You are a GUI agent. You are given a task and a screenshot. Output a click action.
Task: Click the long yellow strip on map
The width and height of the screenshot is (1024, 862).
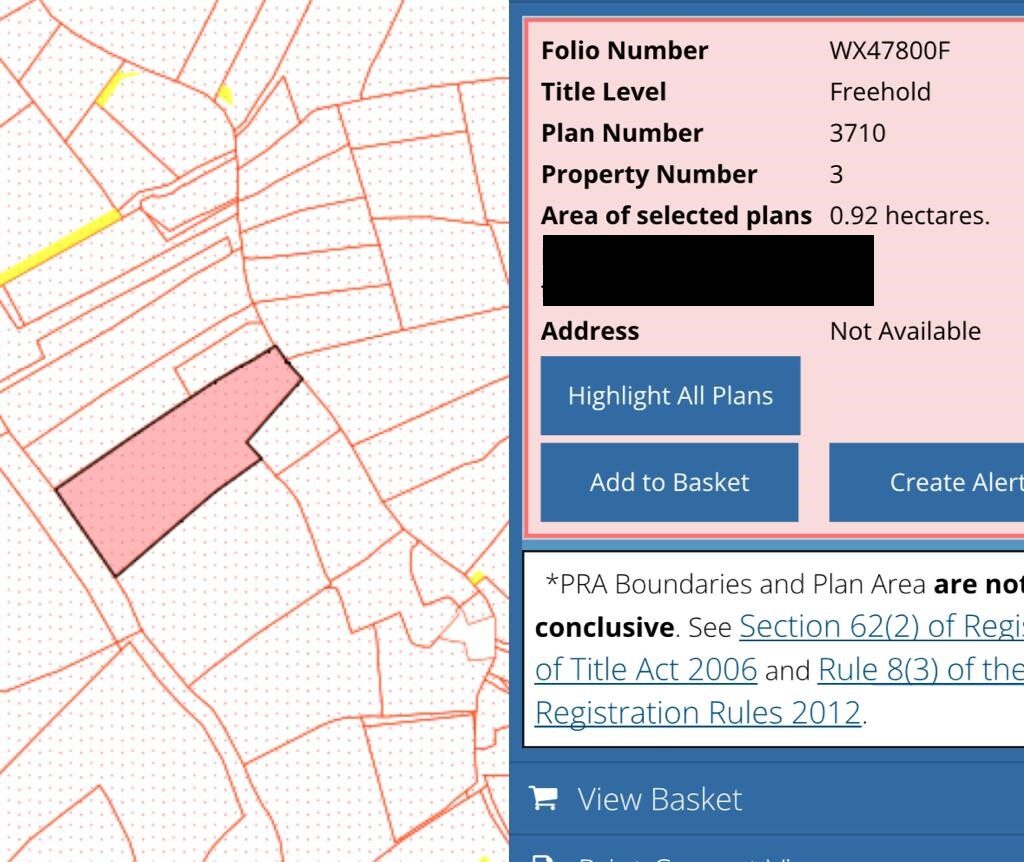click(62, 247)
